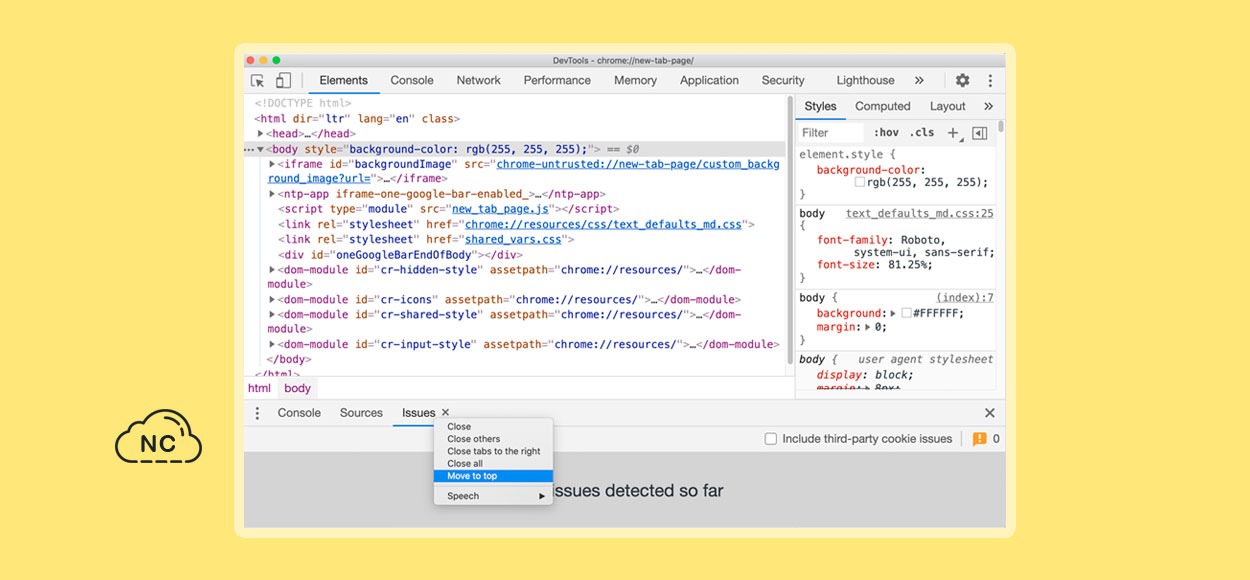Expand the backgroundImage iframe node
The image size is (1250, 580).
tap(273, 164)
